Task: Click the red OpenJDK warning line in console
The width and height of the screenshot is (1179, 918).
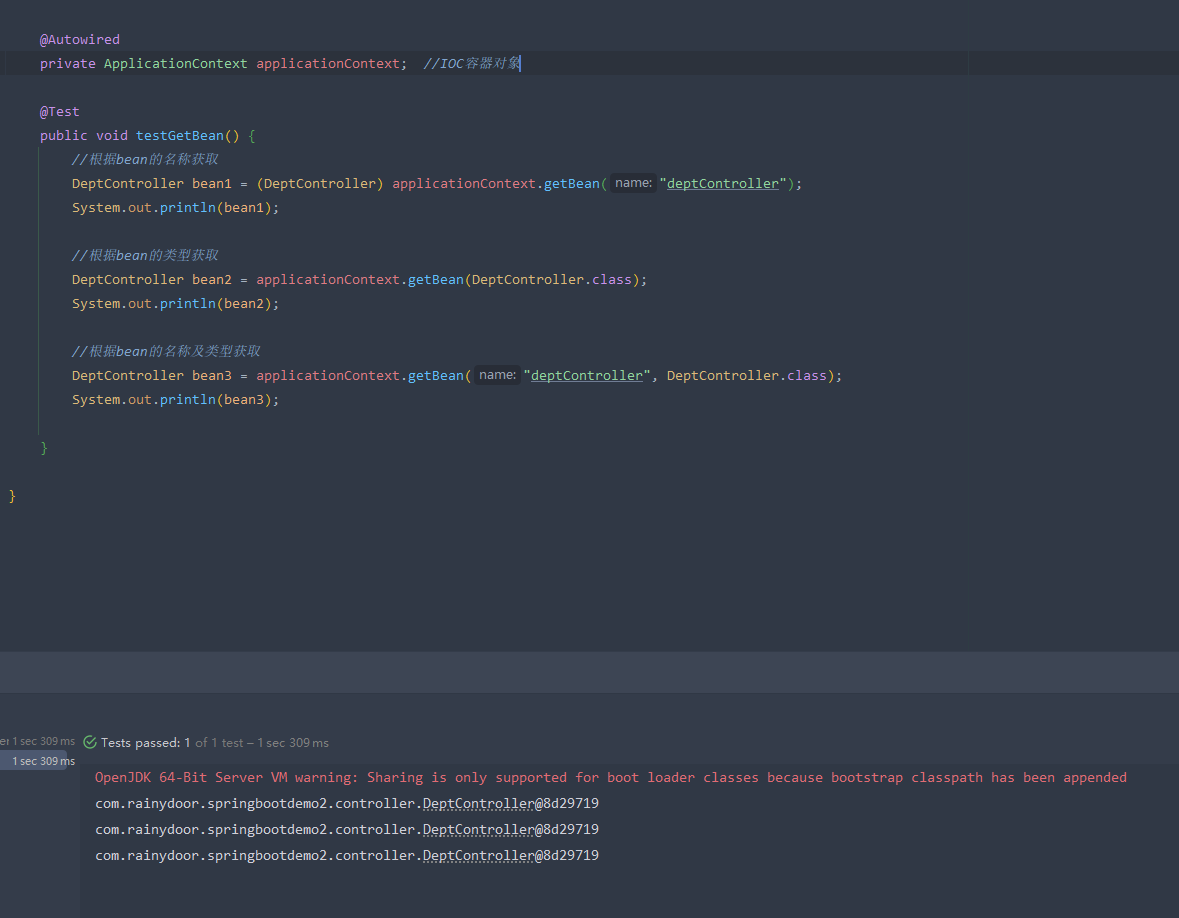Action: click(610, 777)
